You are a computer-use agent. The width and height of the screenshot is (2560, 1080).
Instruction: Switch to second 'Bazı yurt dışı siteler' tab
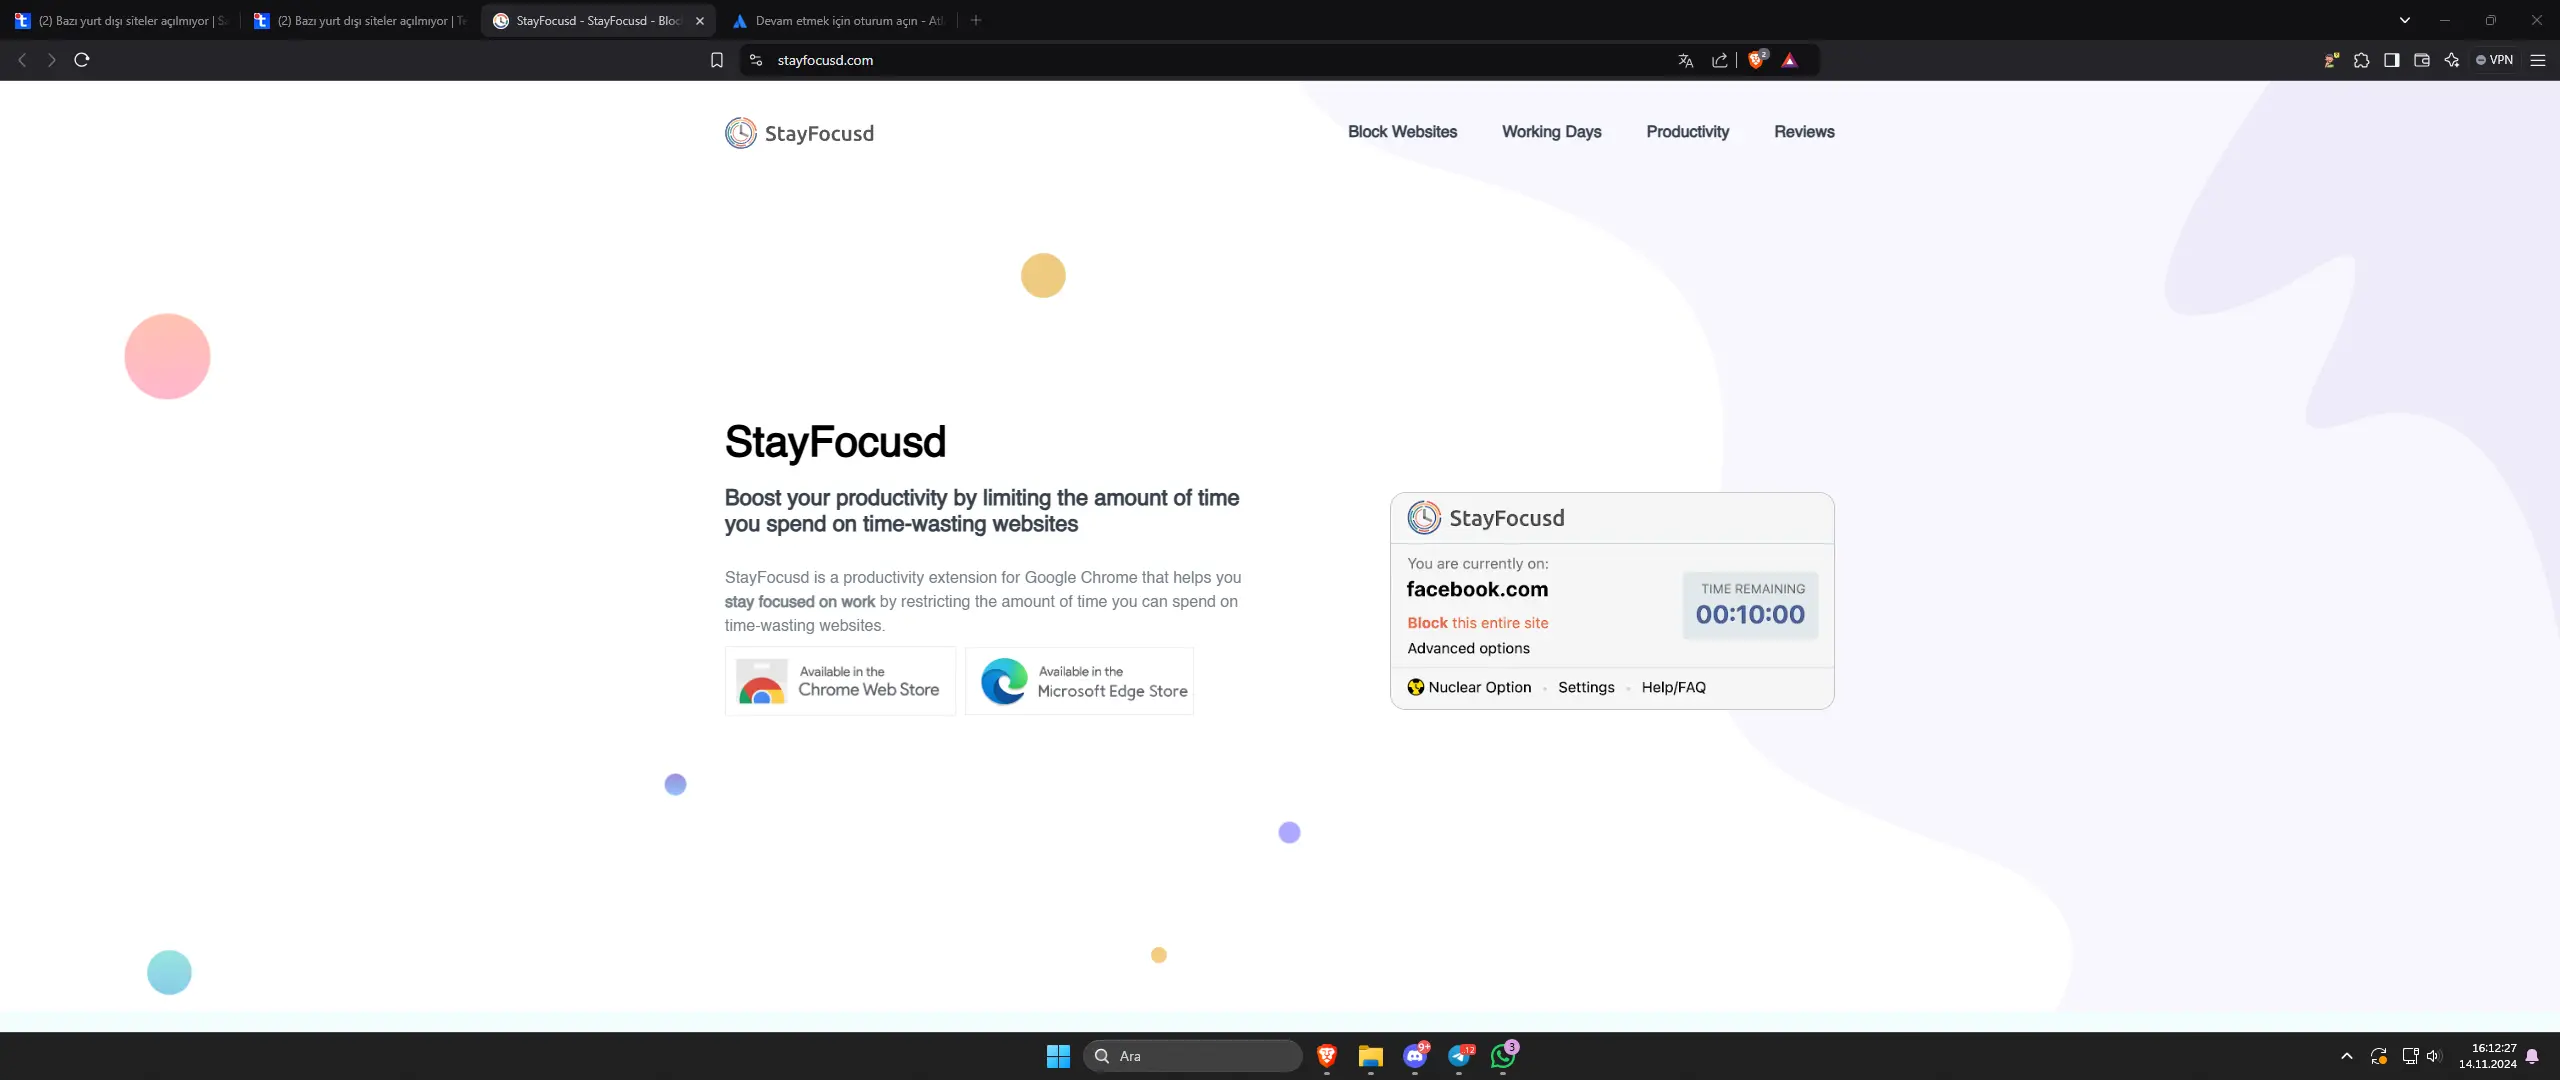[360, 20]
